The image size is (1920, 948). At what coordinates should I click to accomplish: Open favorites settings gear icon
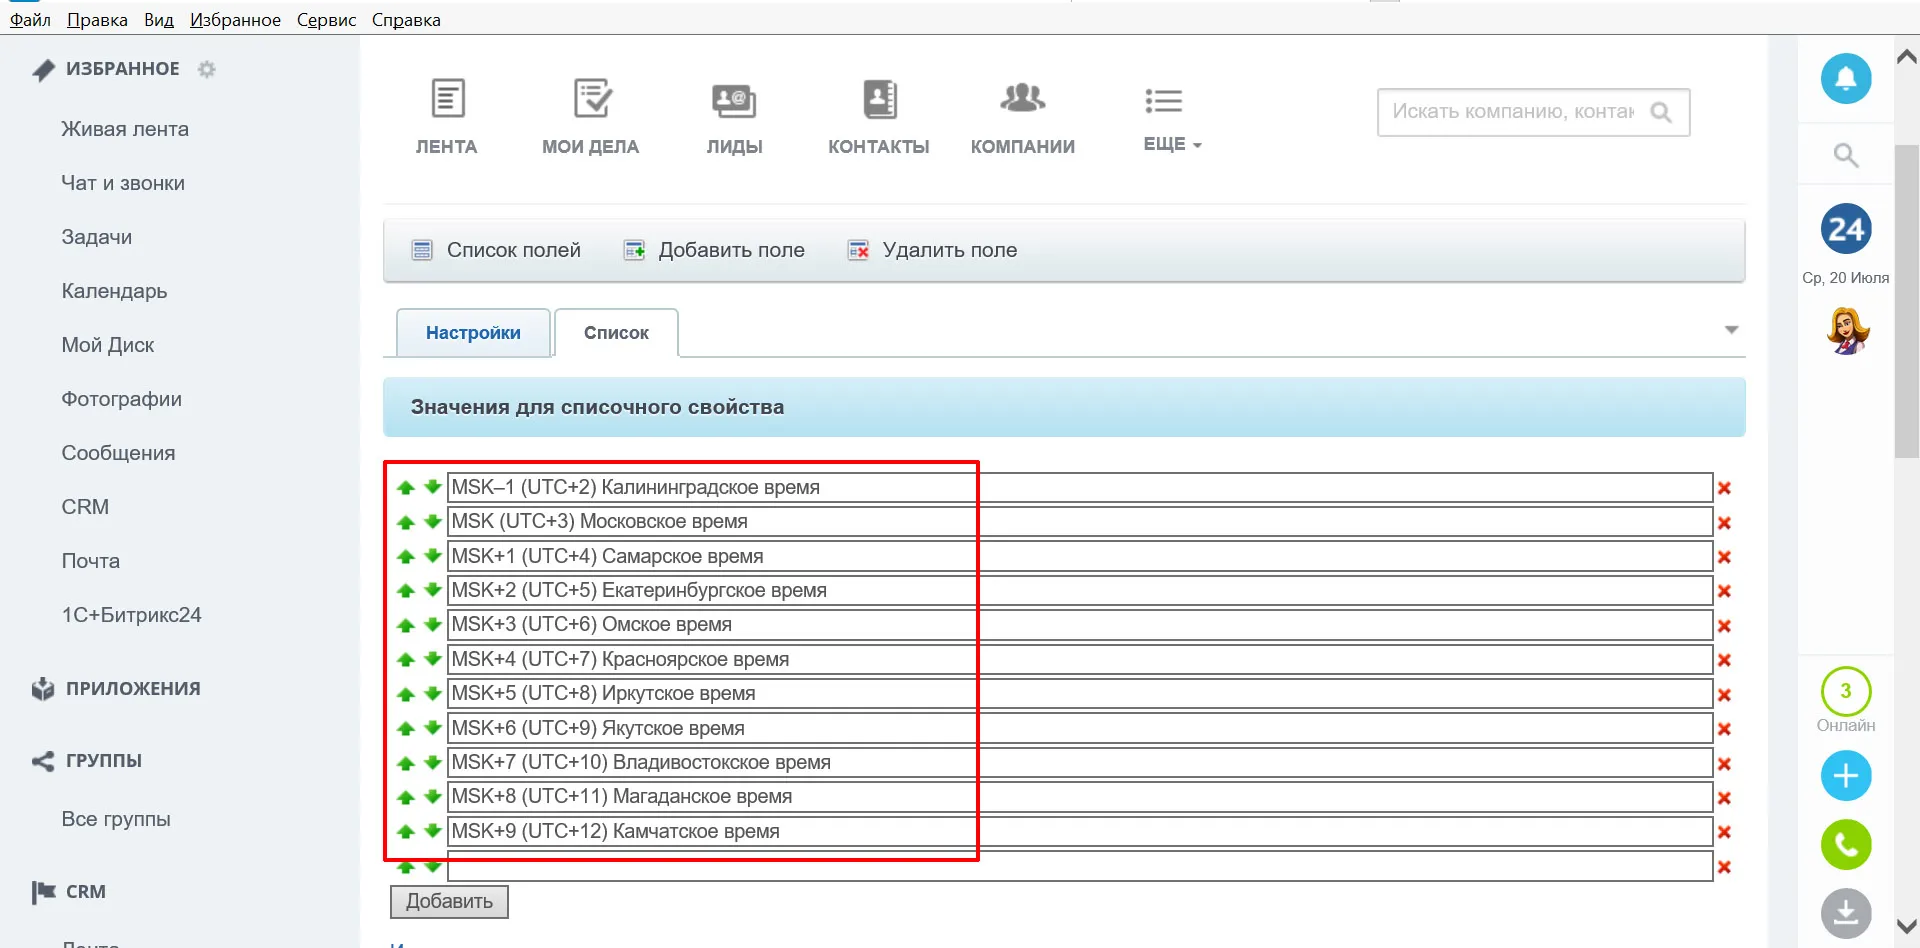207,69
